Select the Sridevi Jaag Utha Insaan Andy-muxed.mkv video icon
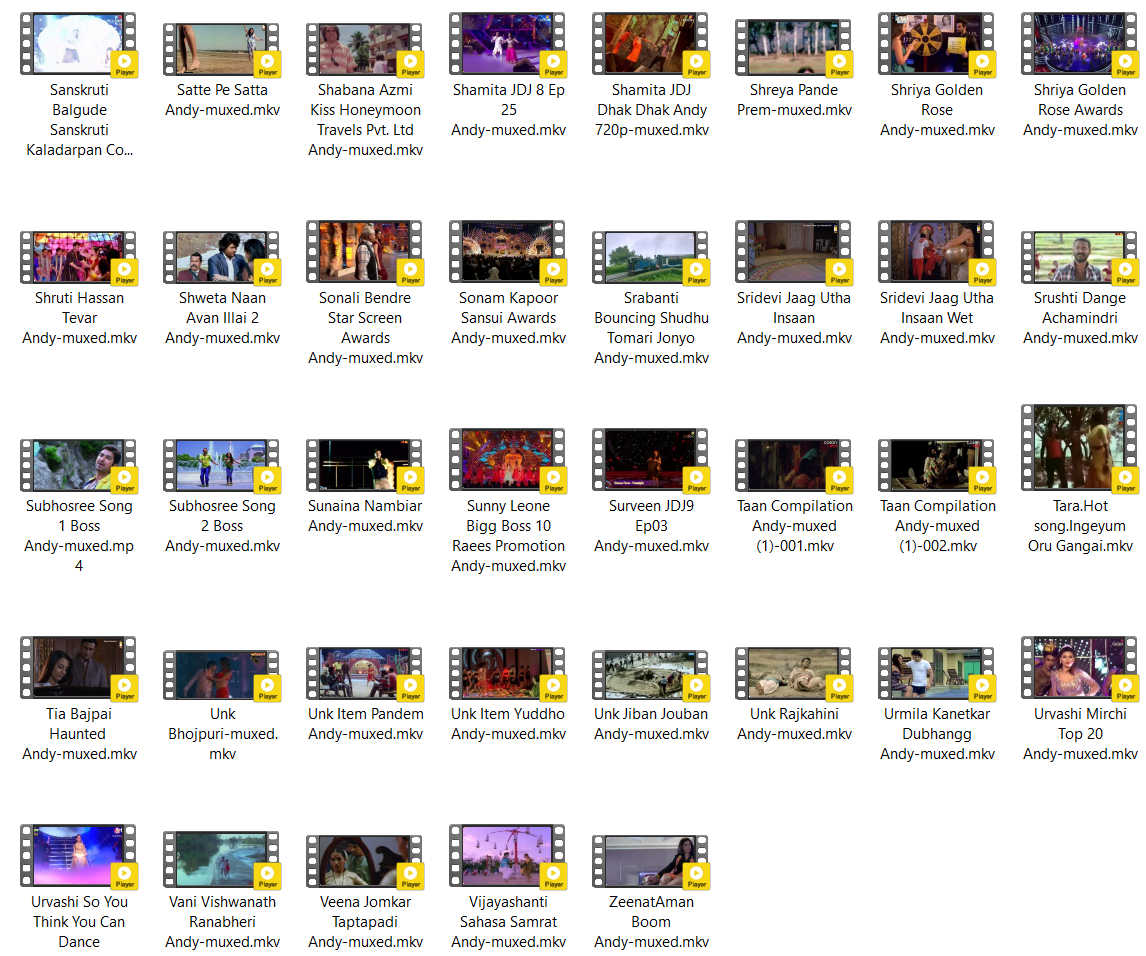1146x956 pixels. click(794, 252)
